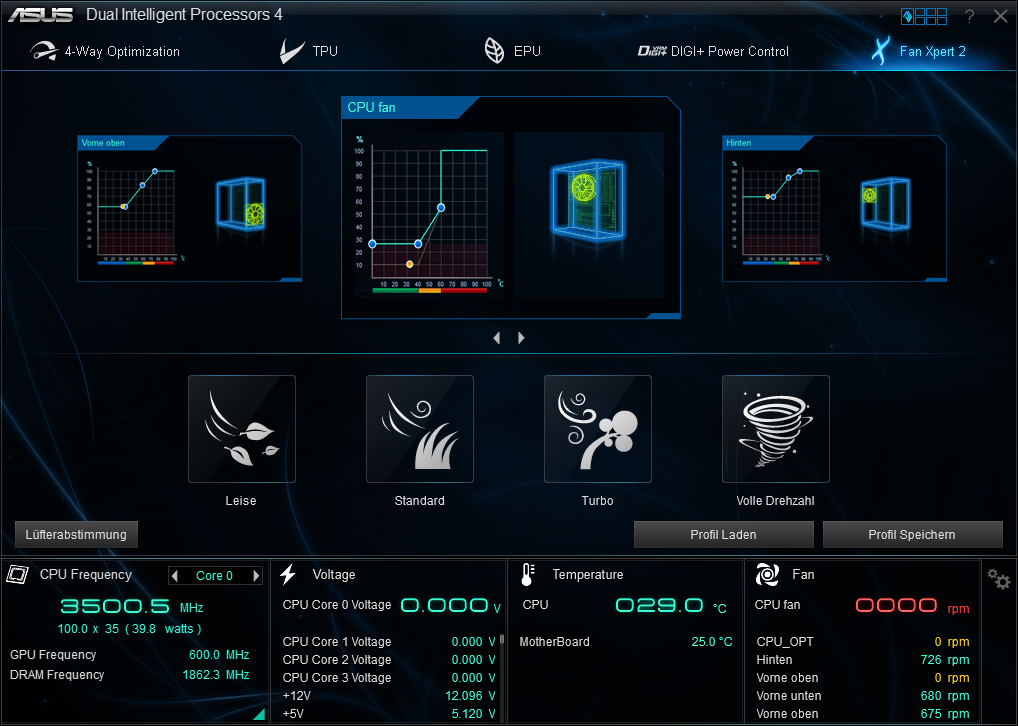Screen dimensions: 1018x726
Task: Click the MotherBoard 25.0 °C row
Action: coord(626,642)
